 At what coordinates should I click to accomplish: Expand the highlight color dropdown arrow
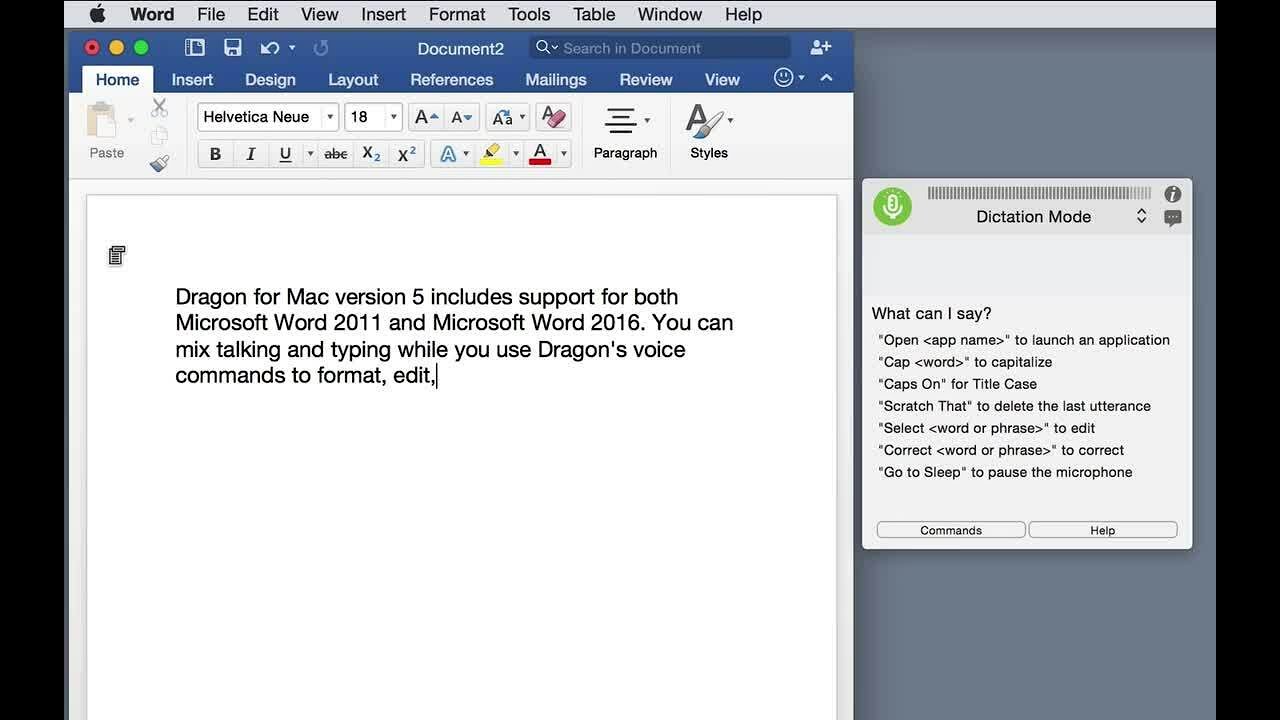tap(516, 154)
